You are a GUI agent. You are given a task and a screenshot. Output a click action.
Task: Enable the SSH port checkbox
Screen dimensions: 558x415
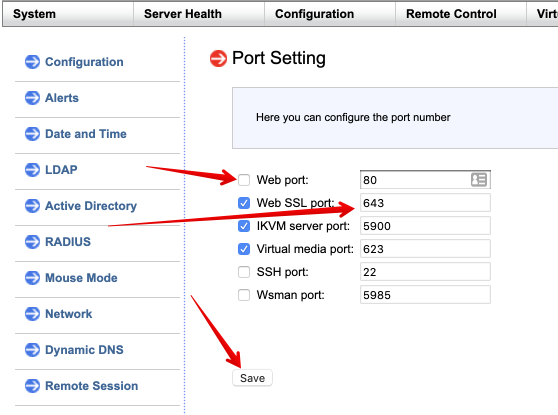(244, 272)
